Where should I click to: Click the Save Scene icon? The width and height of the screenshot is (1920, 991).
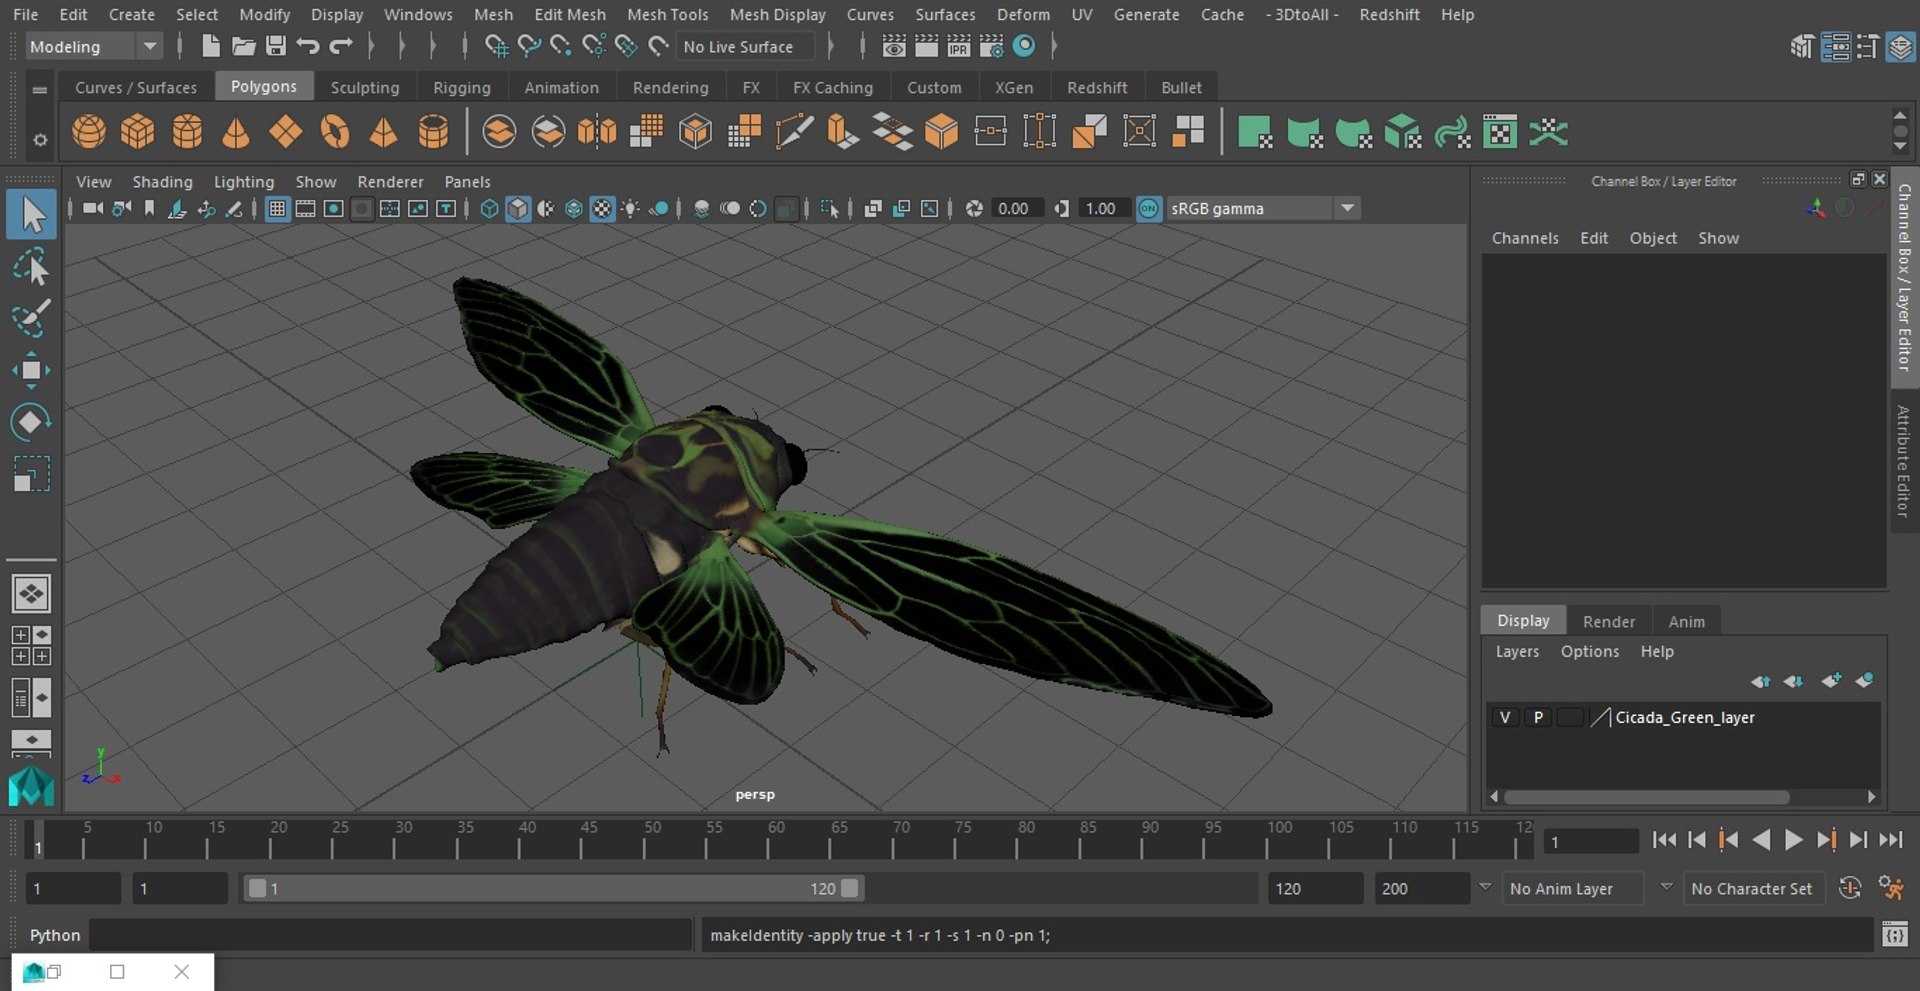[275, 46]
